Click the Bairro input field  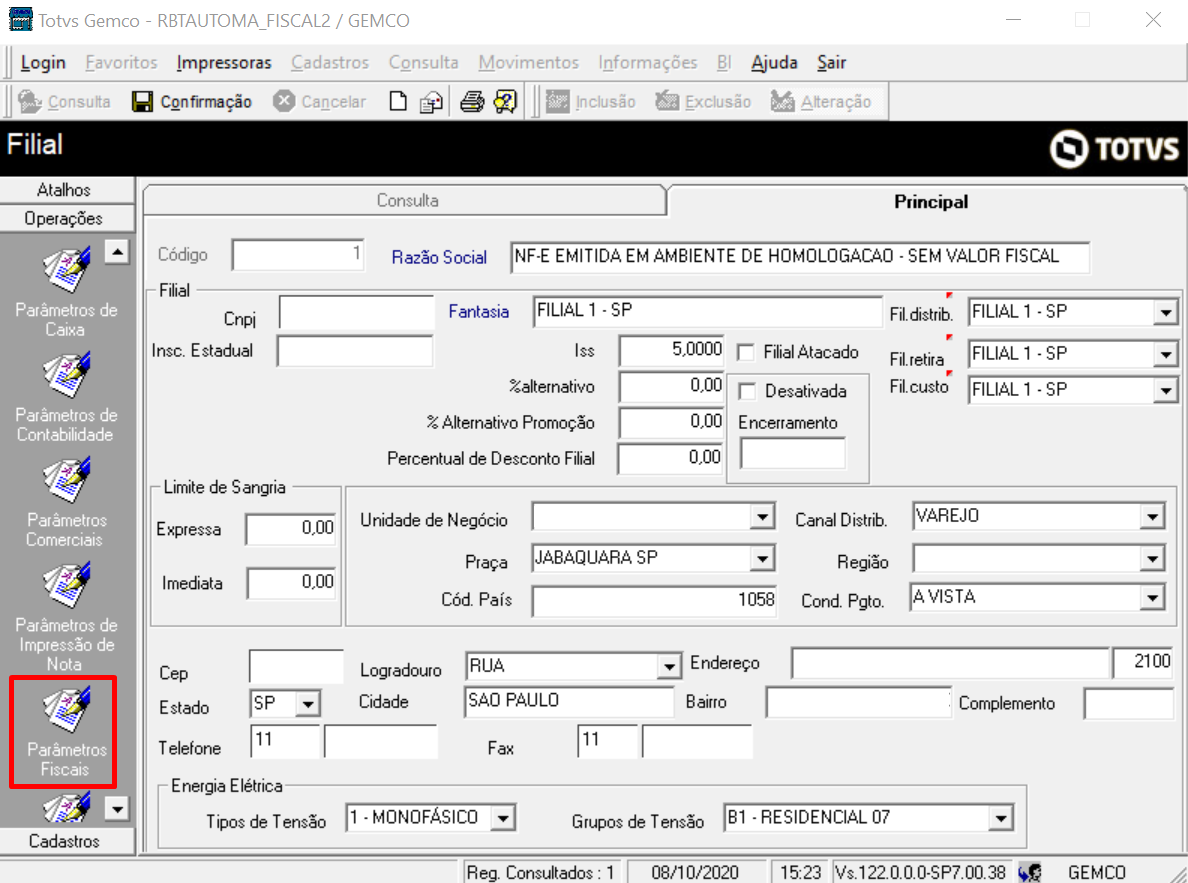[858, 703]
